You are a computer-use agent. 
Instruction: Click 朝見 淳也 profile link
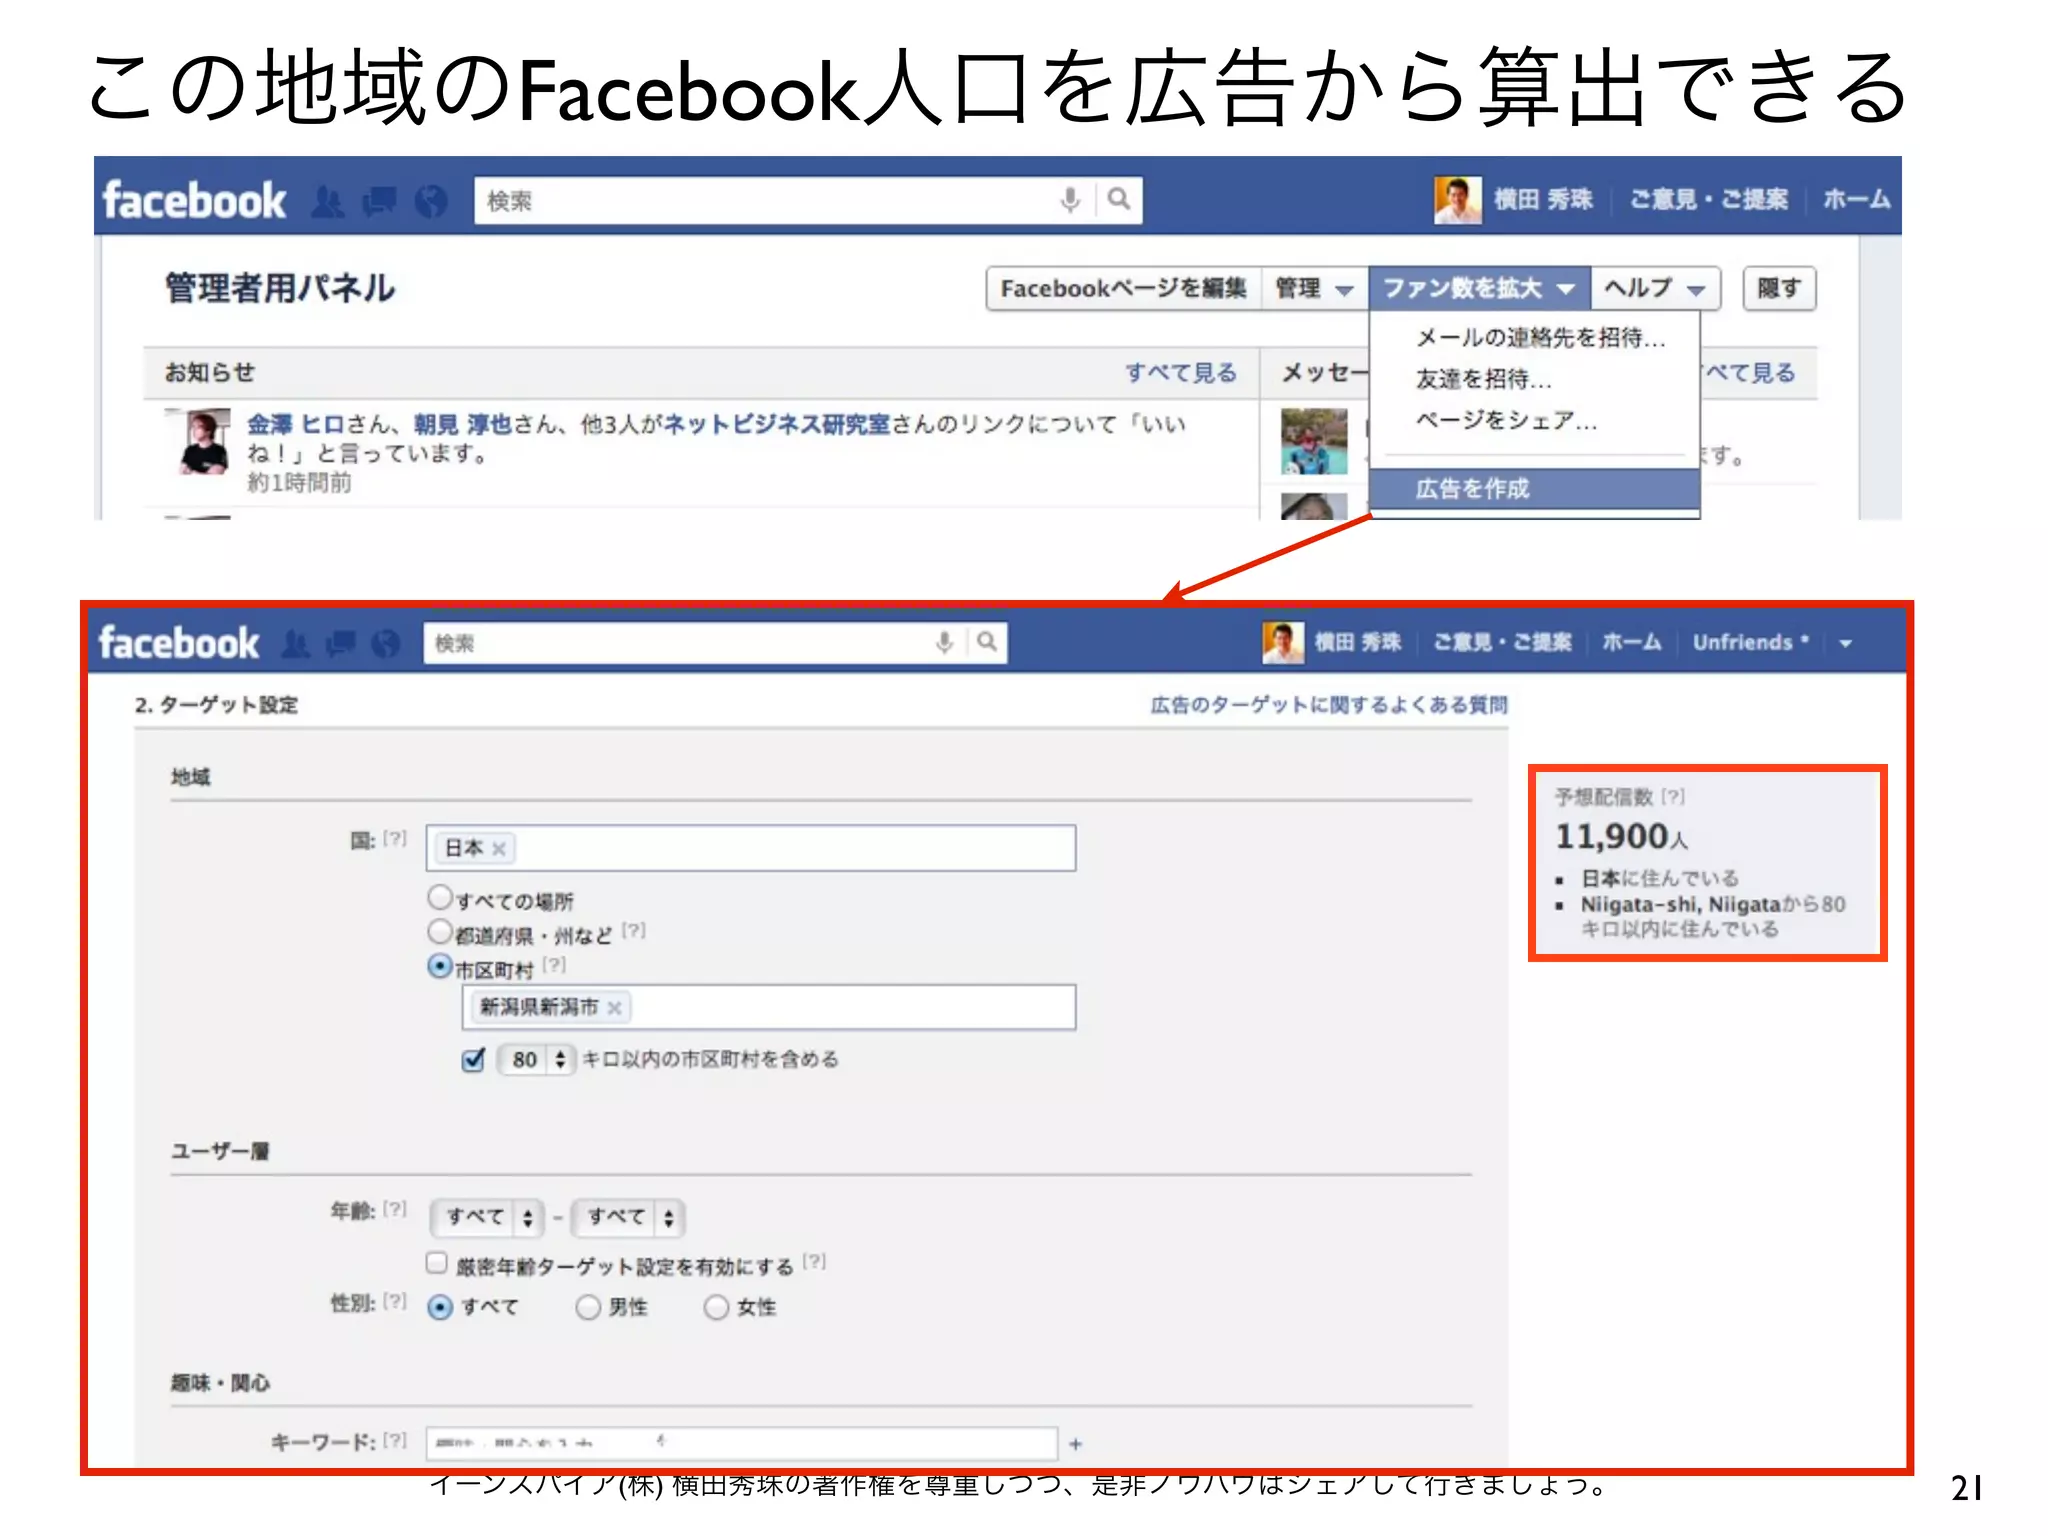[x=463, y=424]
